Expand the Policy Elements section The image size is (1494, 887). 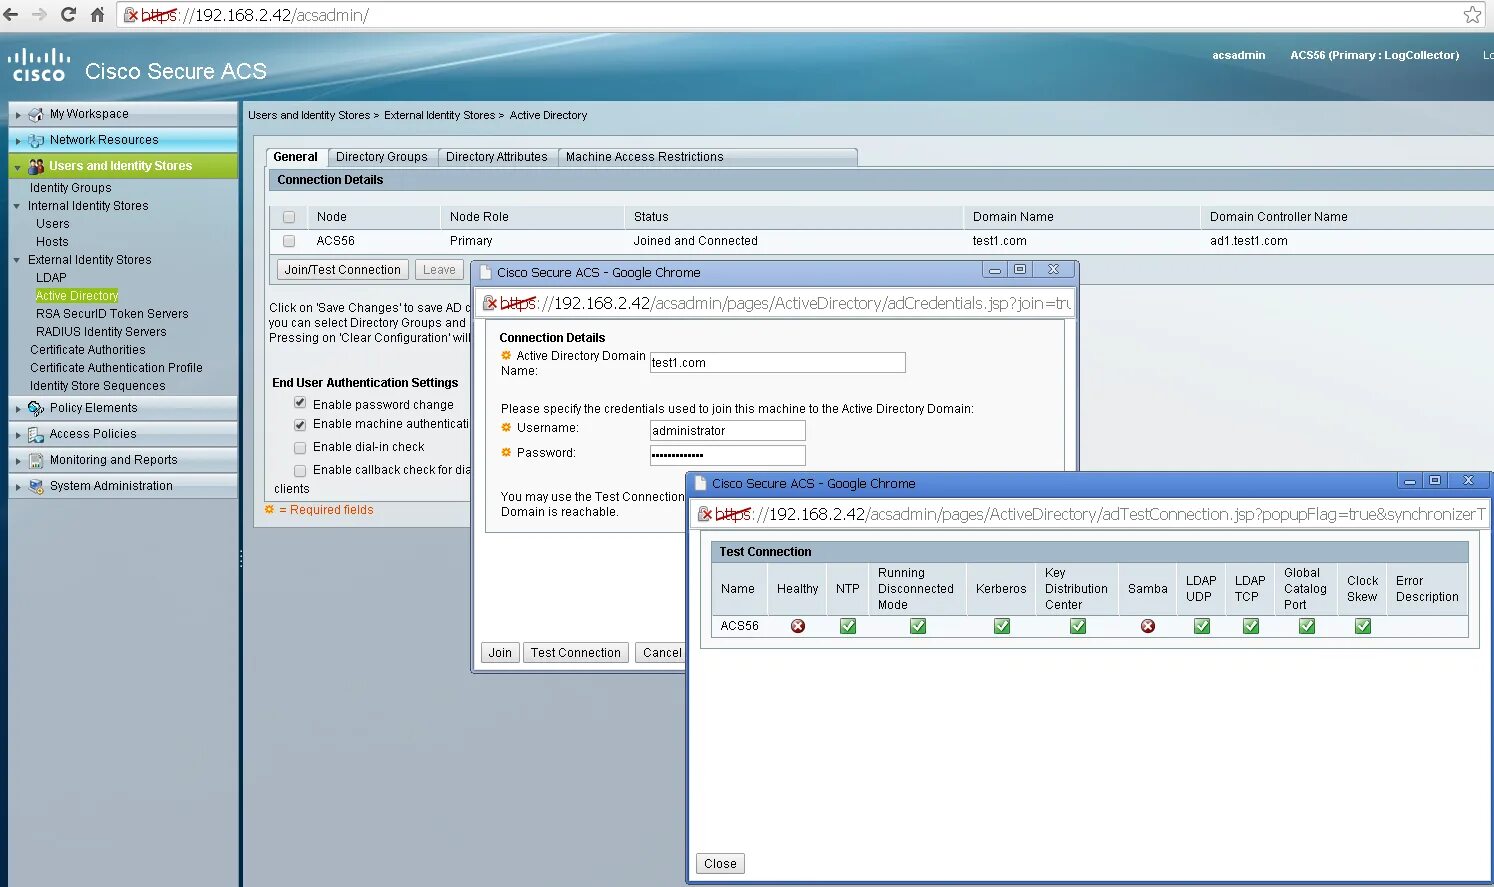18,409
